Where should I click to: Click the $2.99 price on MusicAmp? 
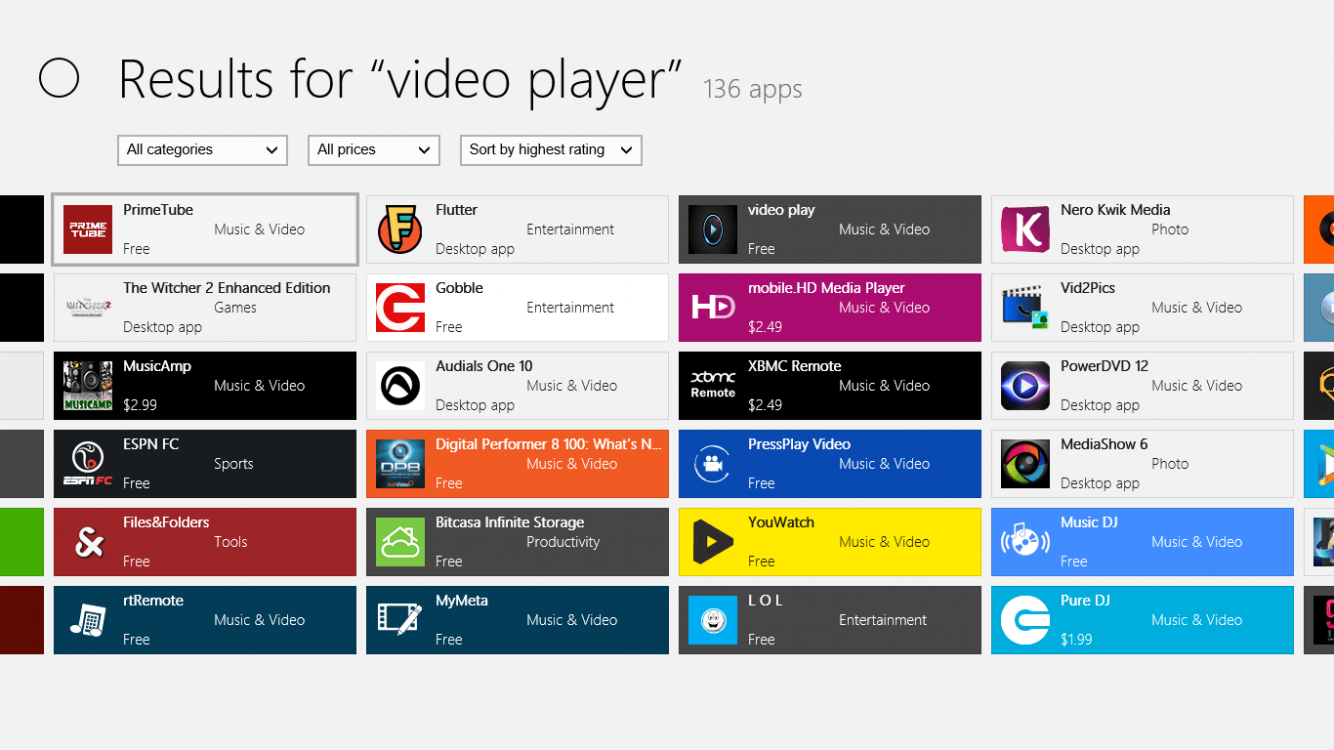[140, 405]
